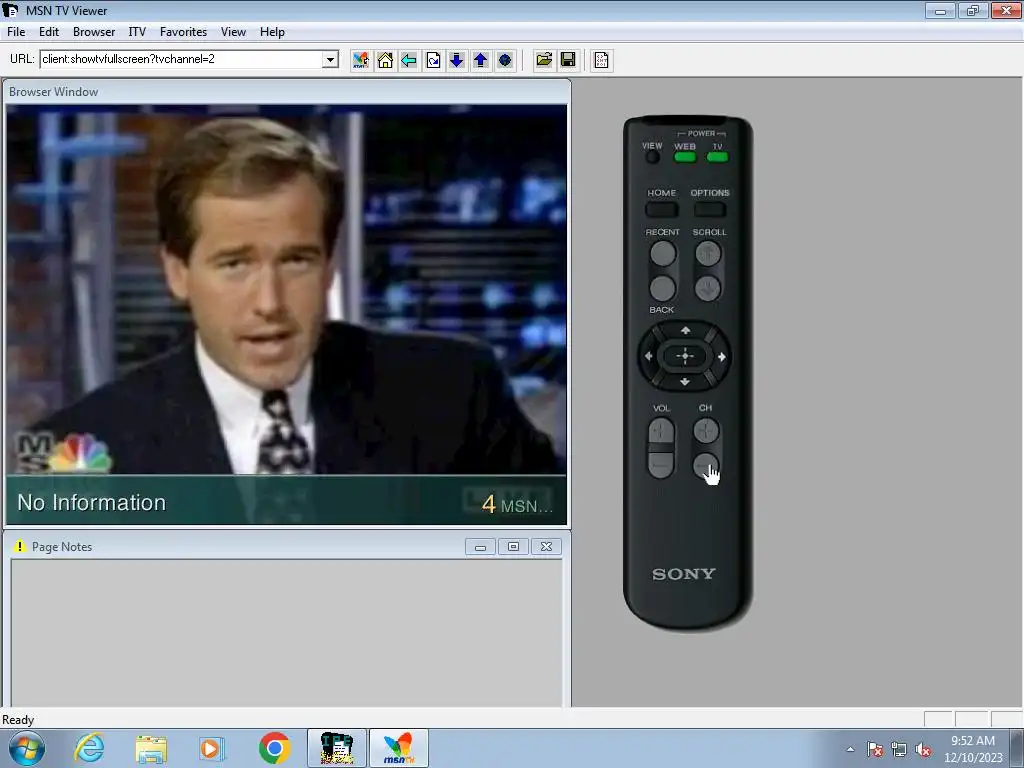Viewport: 1024px width, 768px height.
Task: Maximize the Page Notes panel
Action: coord(513,547)
